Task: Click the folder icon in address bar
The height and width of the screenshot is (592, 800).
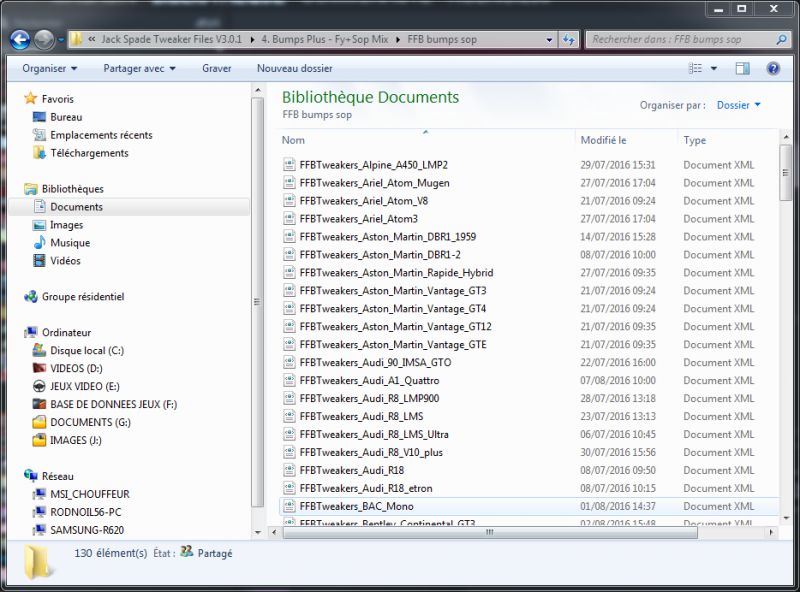Action: 76,39
